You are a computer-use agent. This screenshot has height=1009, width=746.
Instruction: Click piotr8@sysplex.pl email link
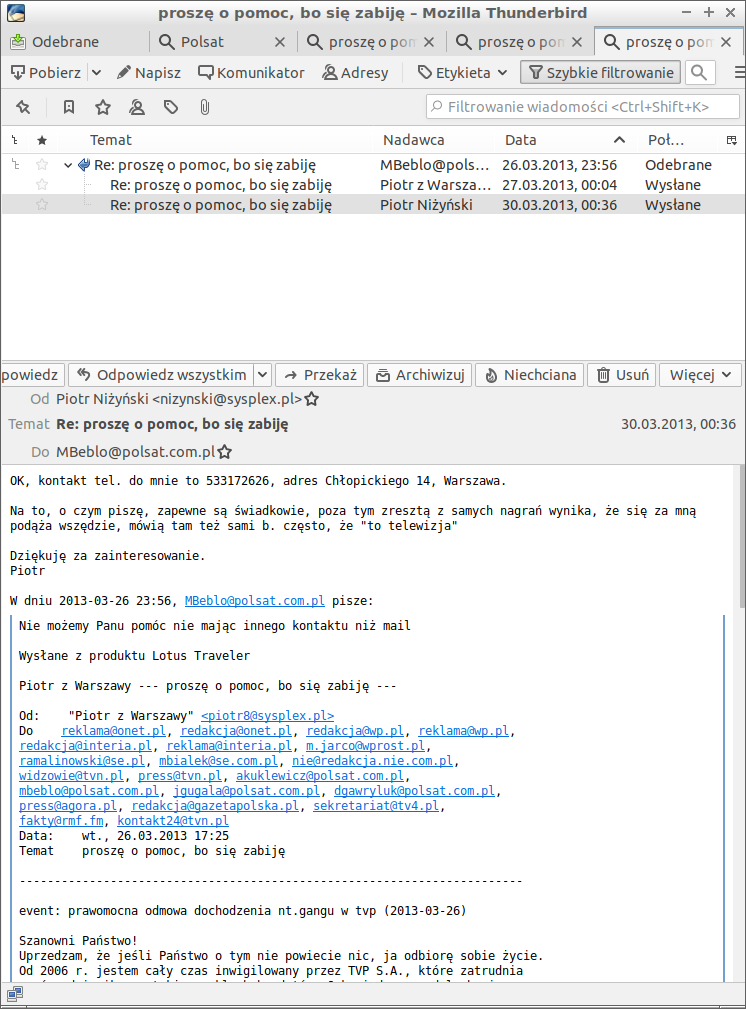tap(268, 716)
